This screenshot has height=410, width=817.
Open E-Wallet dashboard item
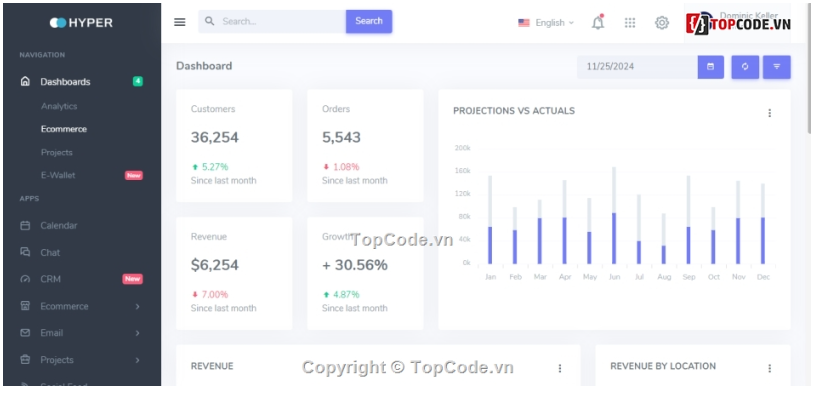58,175
